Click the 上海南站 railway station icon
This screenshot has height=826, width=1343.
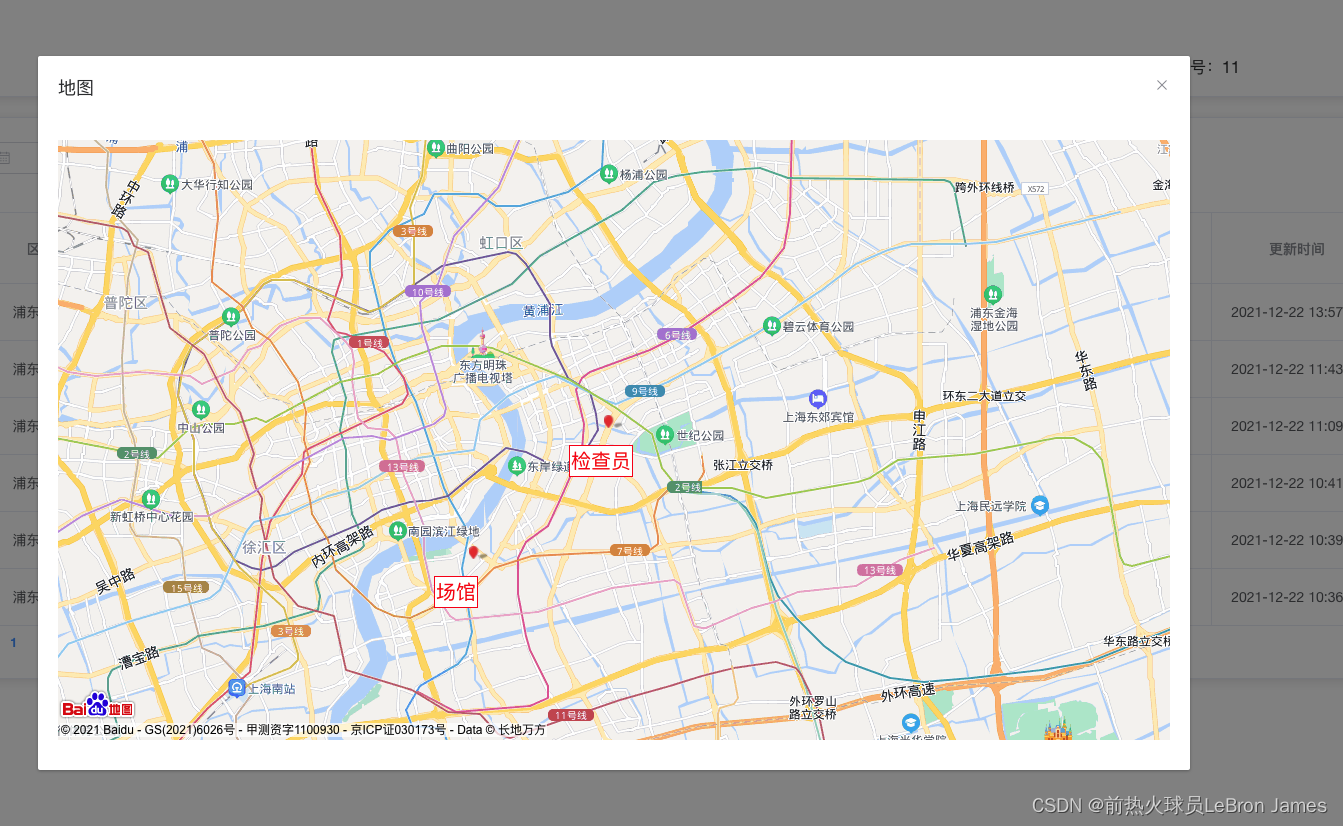236,688
